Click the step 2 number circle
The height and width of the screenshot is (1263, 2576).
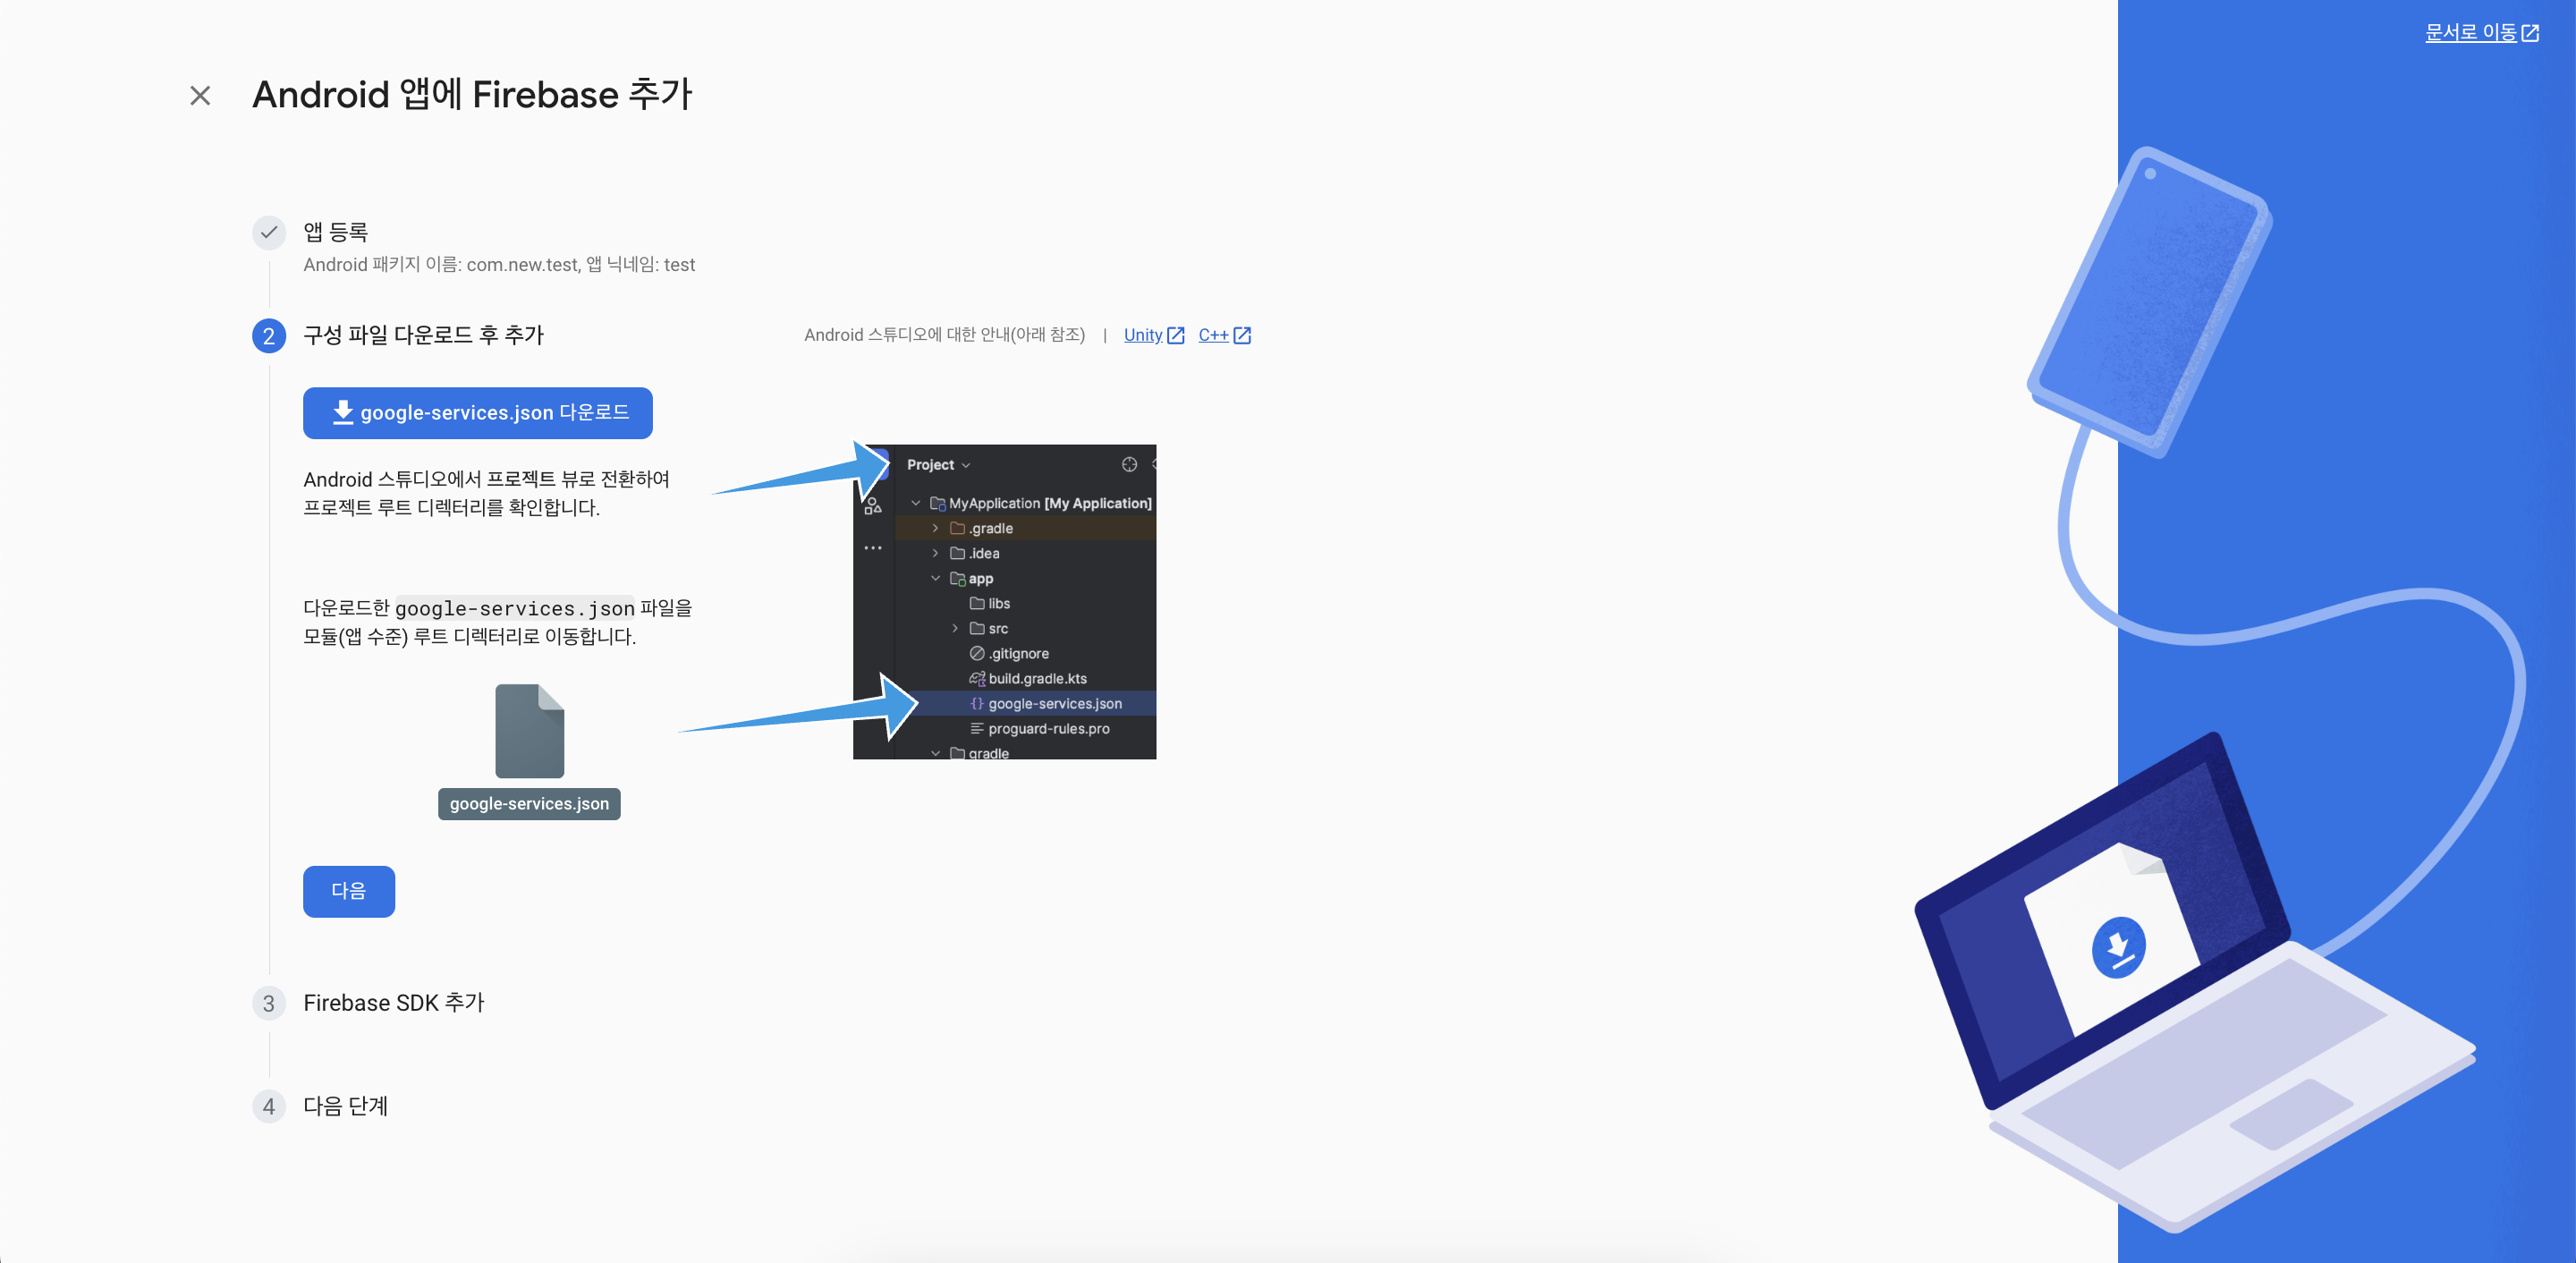point(269,335)
